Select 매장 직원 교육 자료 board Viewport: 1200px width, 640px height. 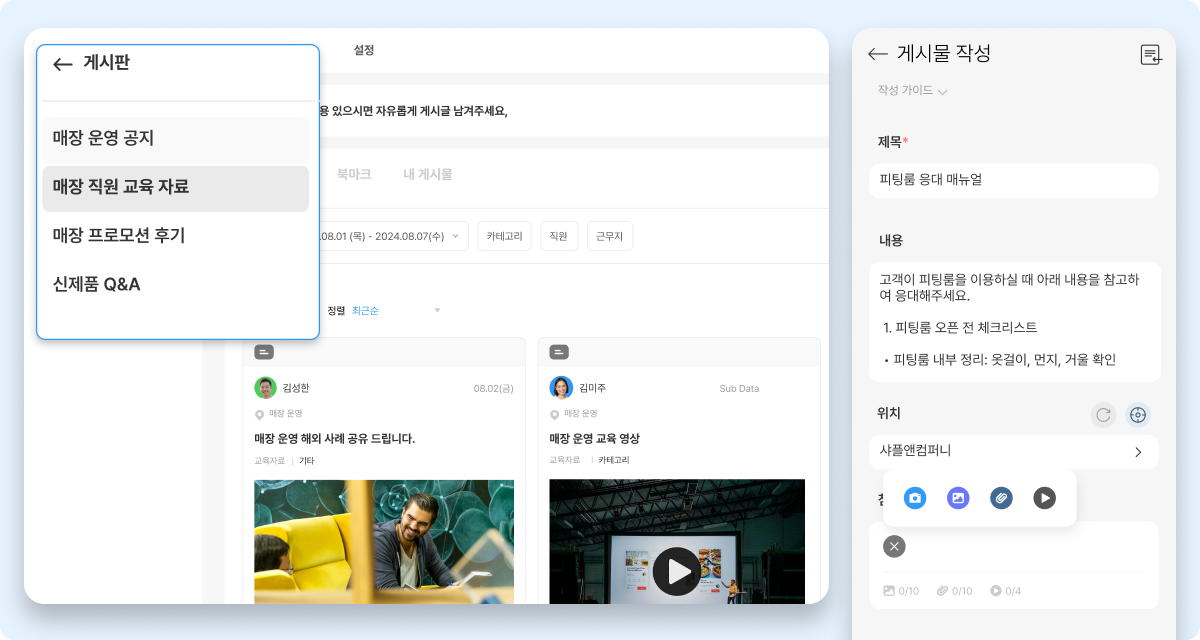(175, 187)
